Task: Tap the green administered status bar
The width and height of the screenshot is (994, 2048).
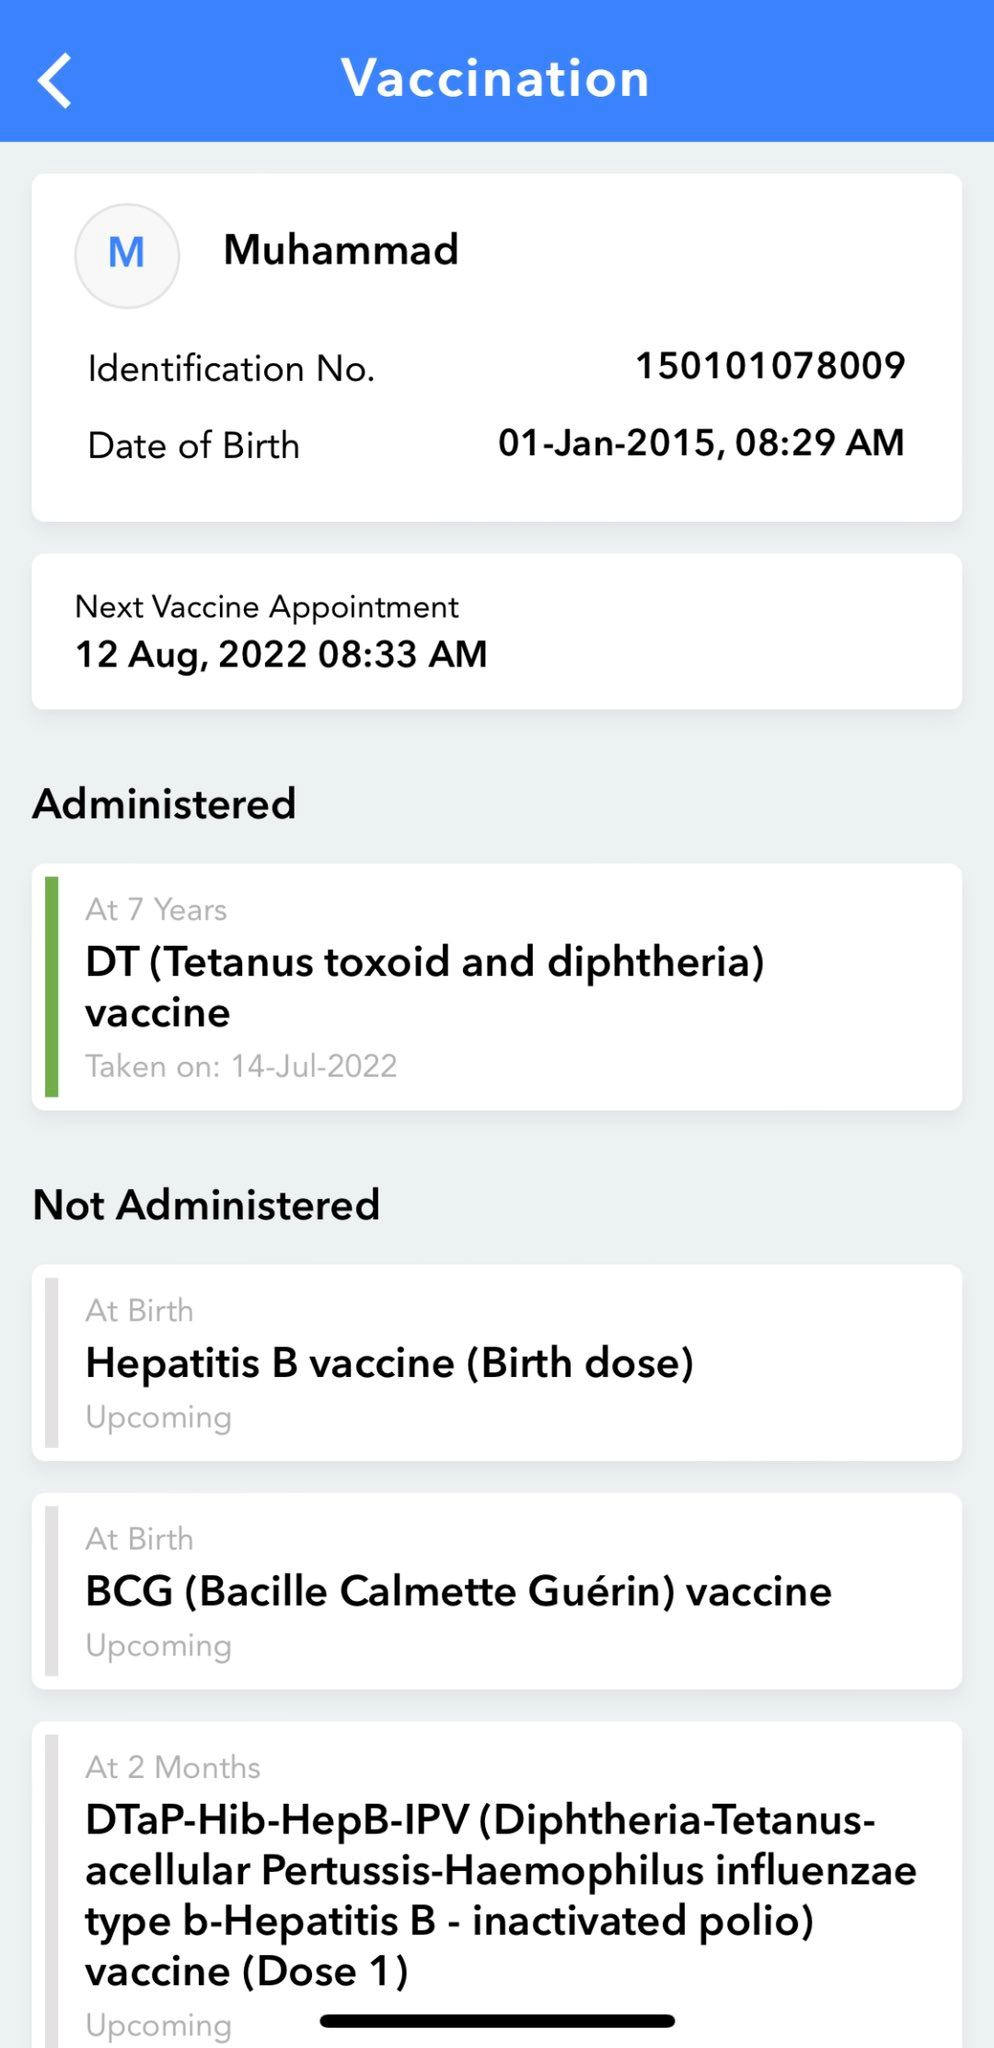Action: pos(52,986)
